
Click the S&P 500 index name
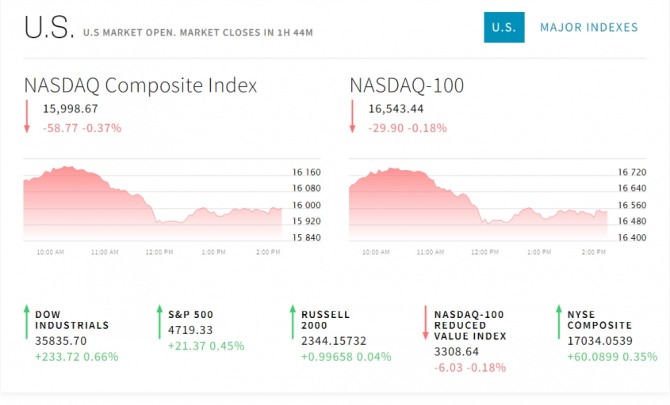[190, 314]
